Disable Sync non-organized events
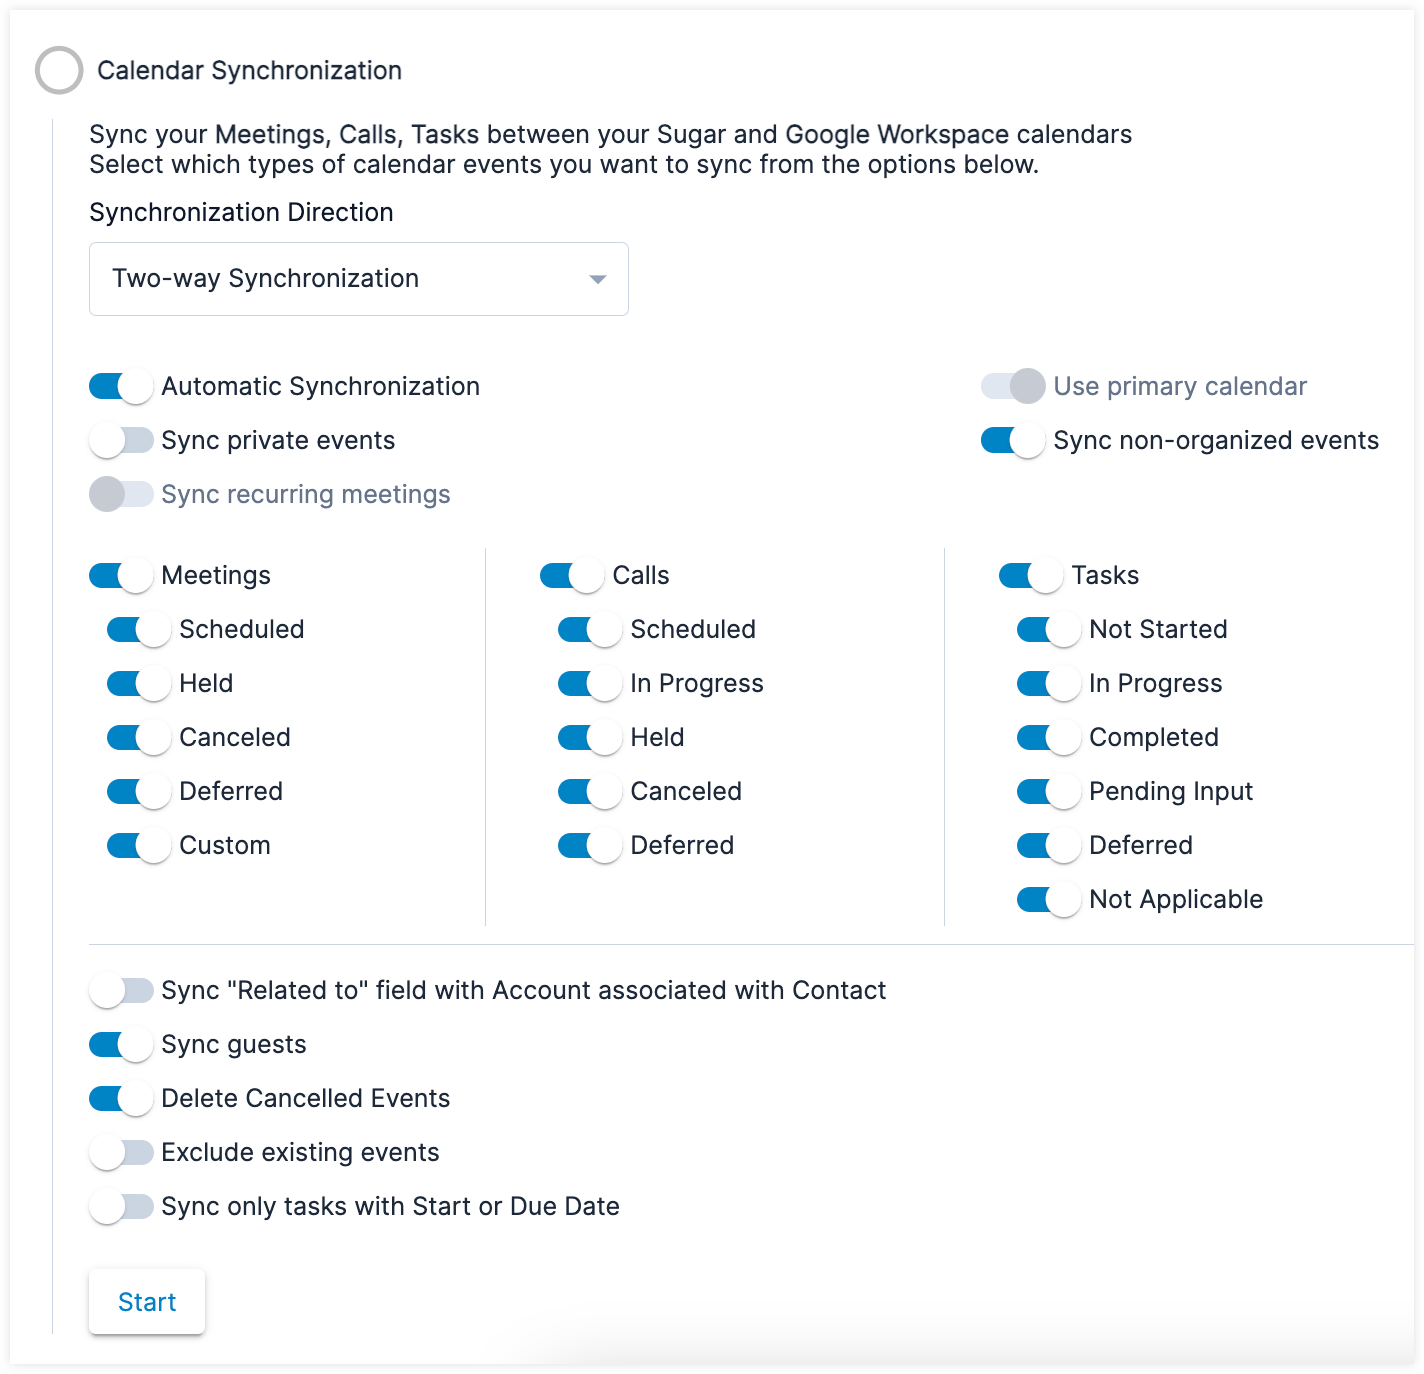The width and height of the screenshot is (1424, 1374). tap(1012, 440)
